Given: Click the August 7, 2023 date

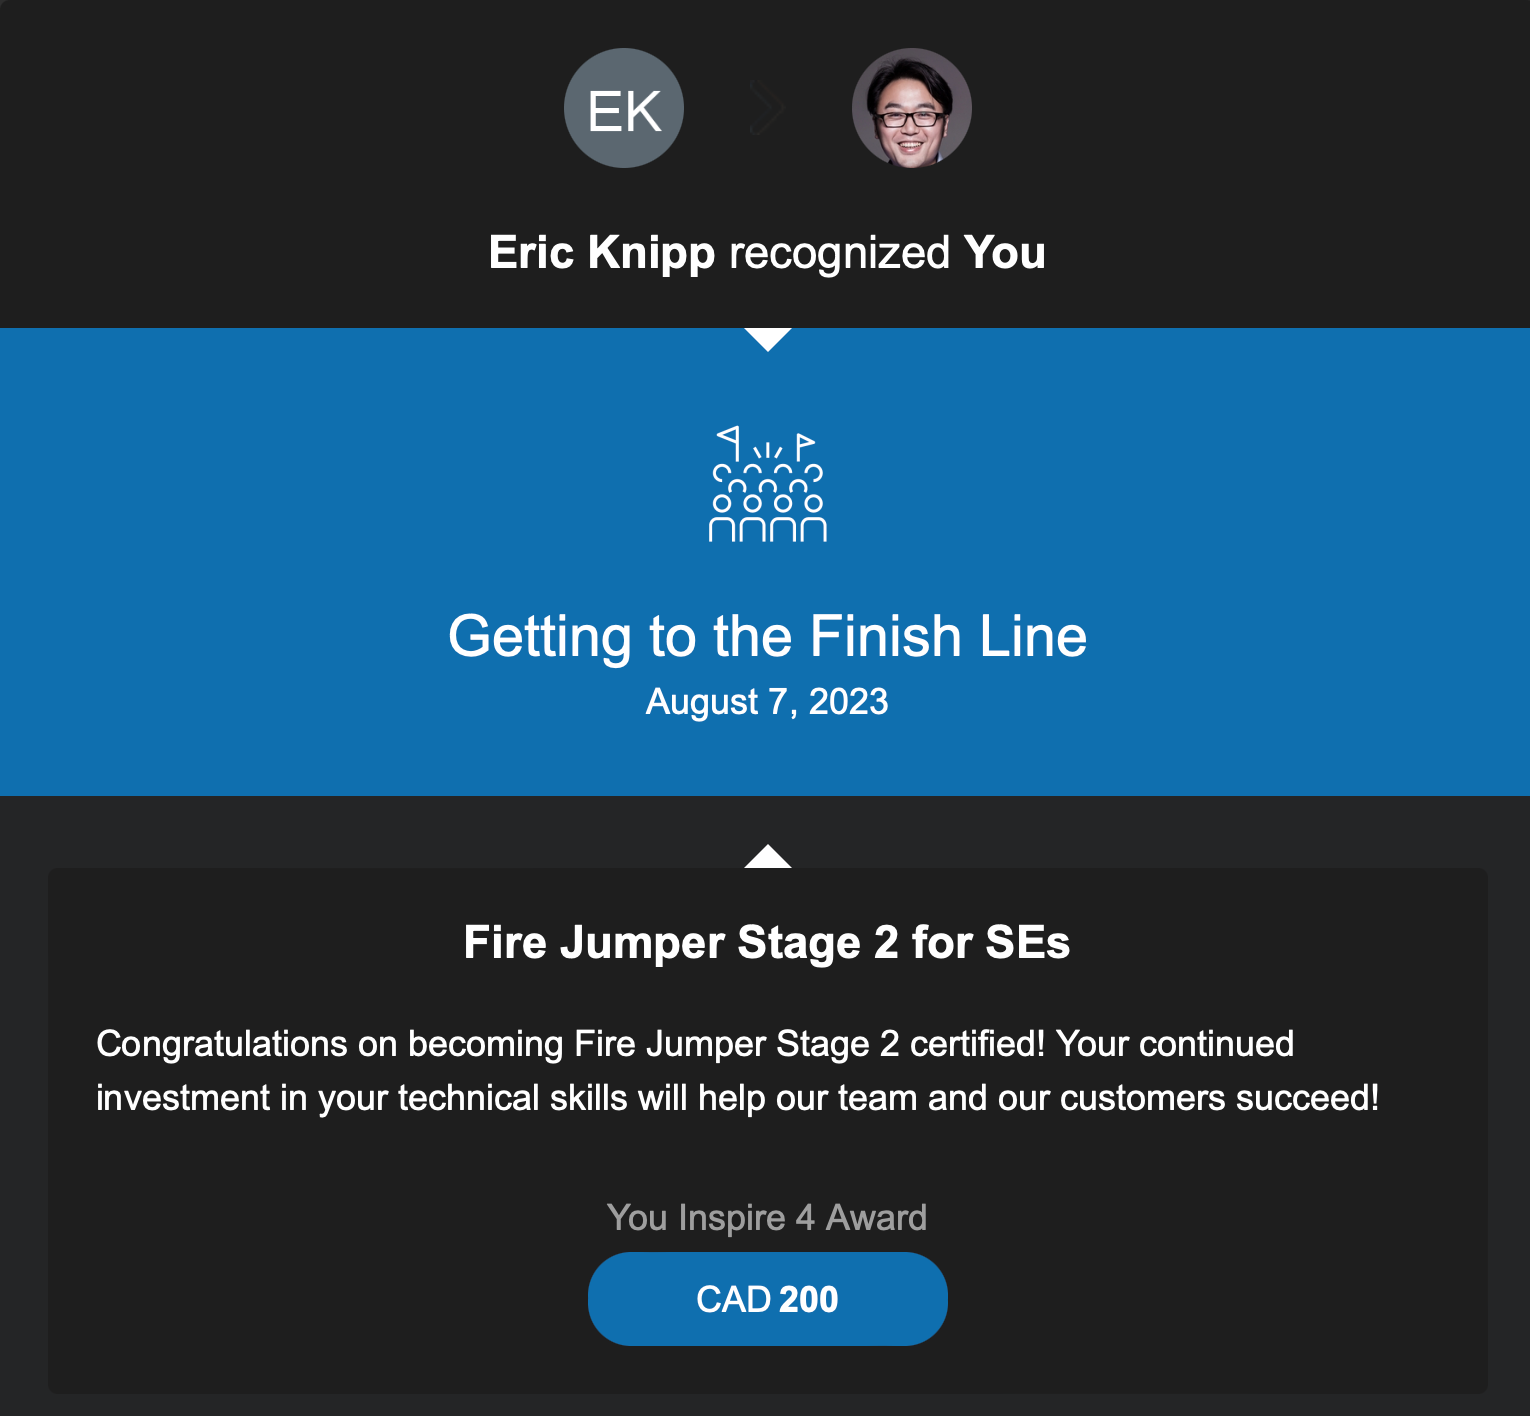Looking at the screenshot, I should click(767, 702).
